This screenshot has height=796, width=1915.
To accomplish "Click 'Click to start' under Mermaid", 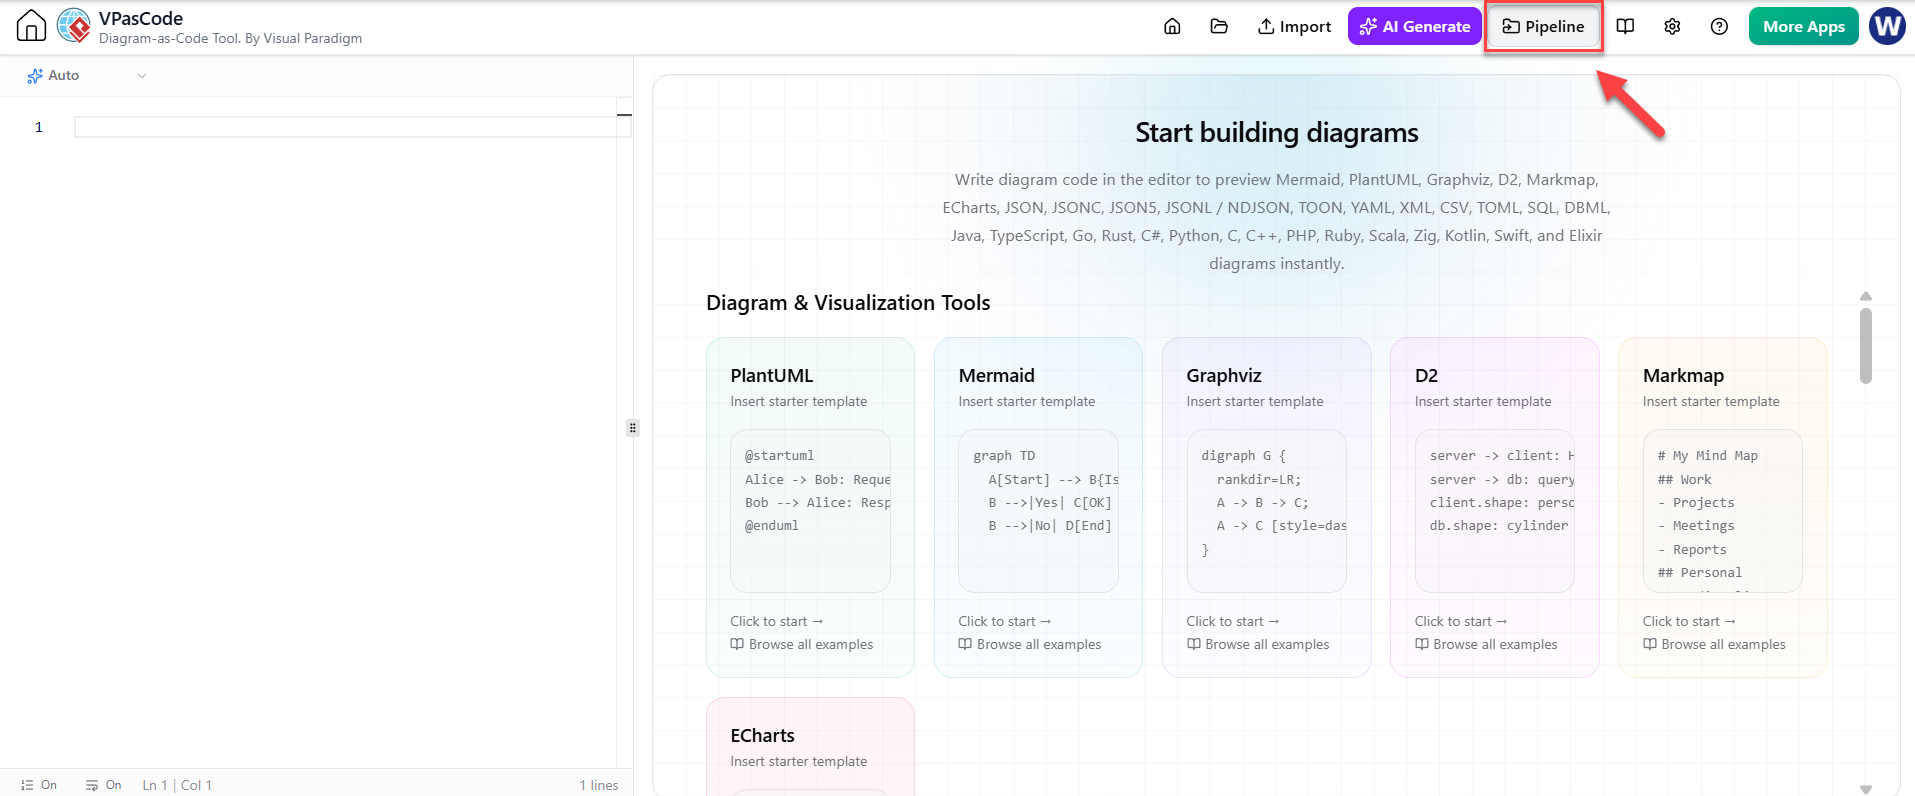I will 1005,621.
